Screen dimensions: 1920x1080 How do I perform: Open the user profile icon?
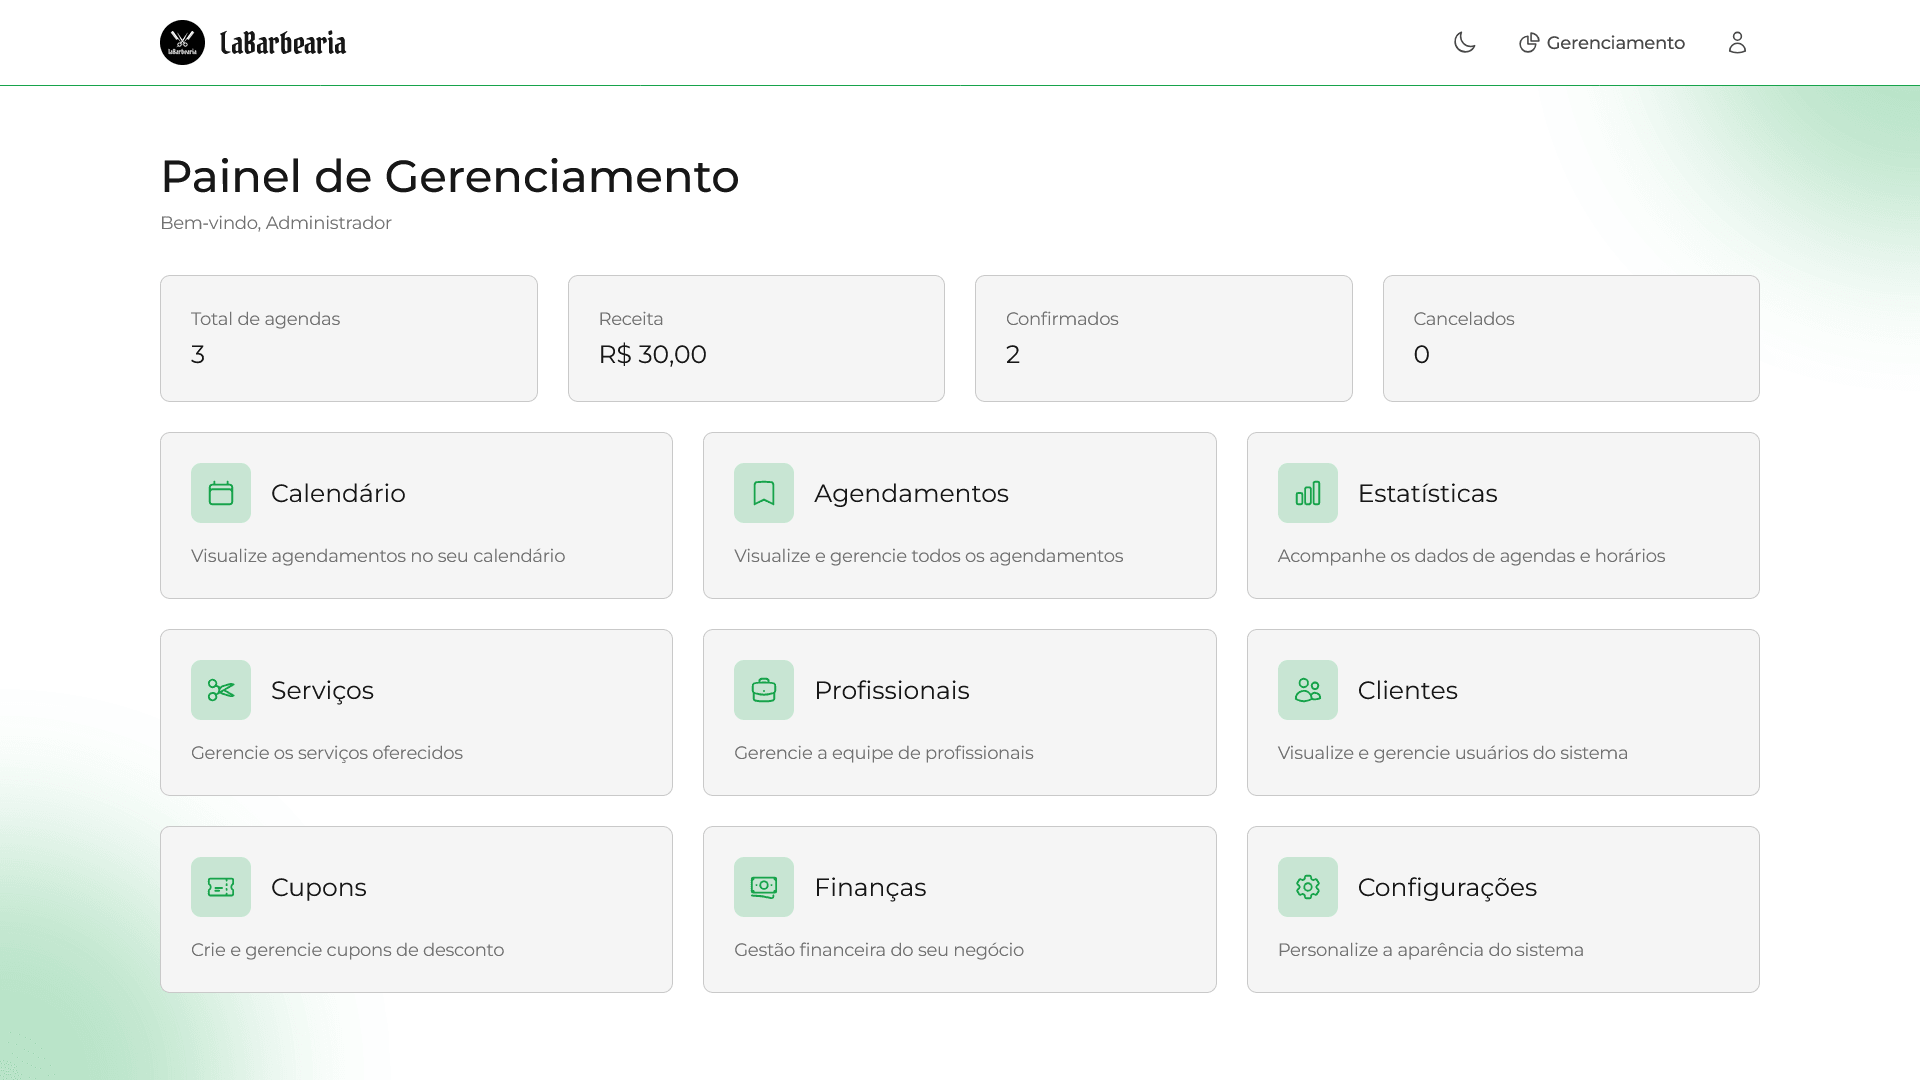[x=1737, y=42]
